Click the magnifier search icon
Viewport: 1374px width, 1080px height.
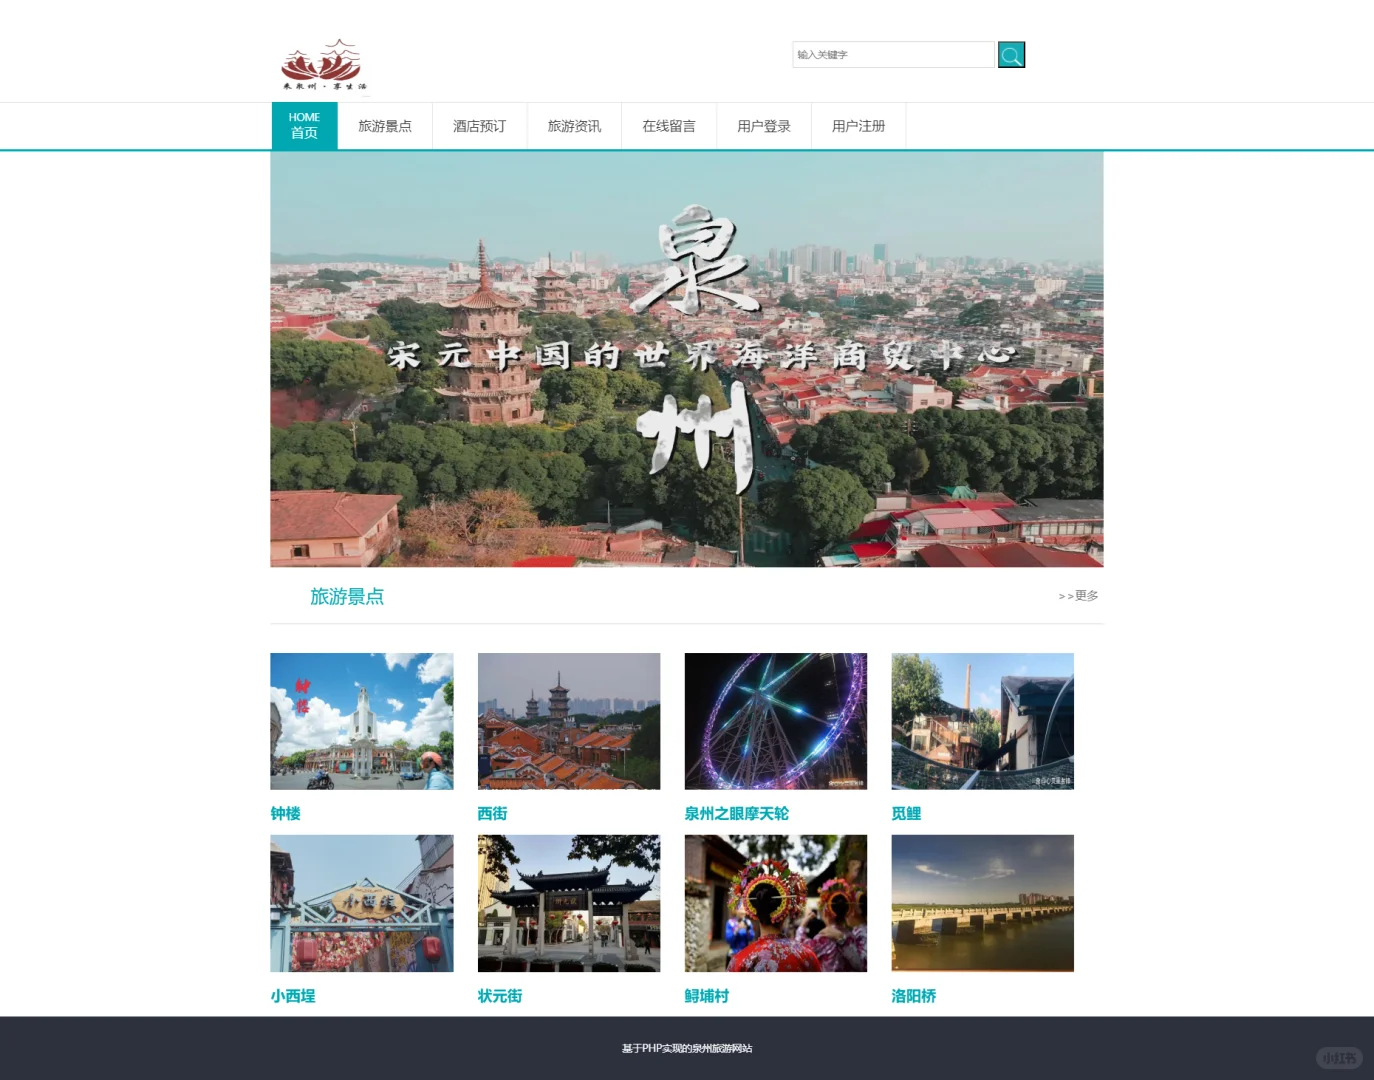click(x=1010, y=54)
